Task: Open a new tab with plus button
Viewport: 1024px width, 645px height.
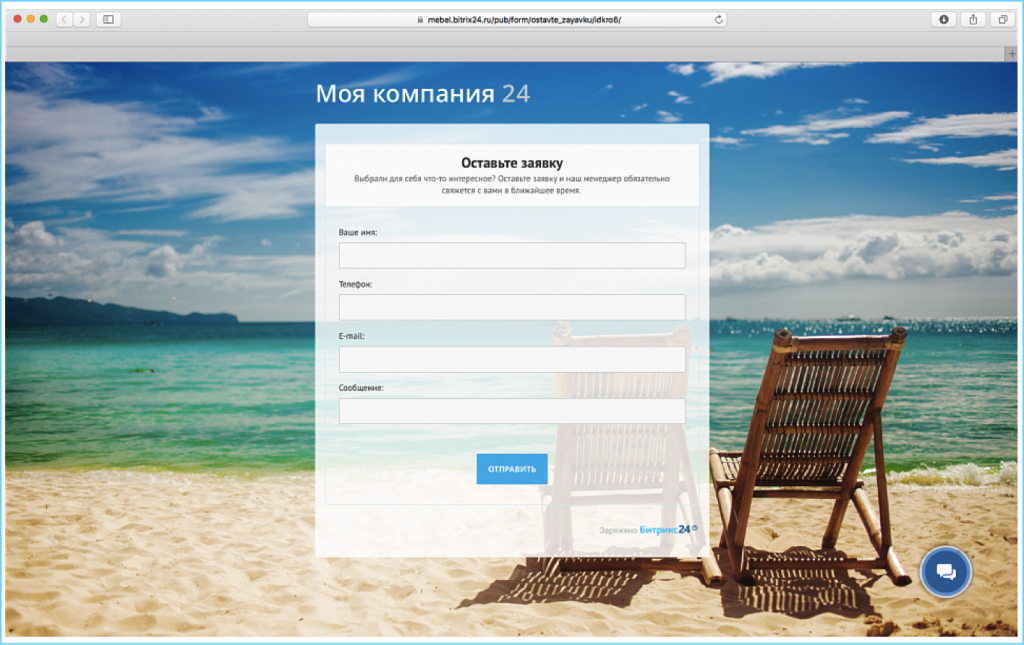Action: click(1010, 52)
